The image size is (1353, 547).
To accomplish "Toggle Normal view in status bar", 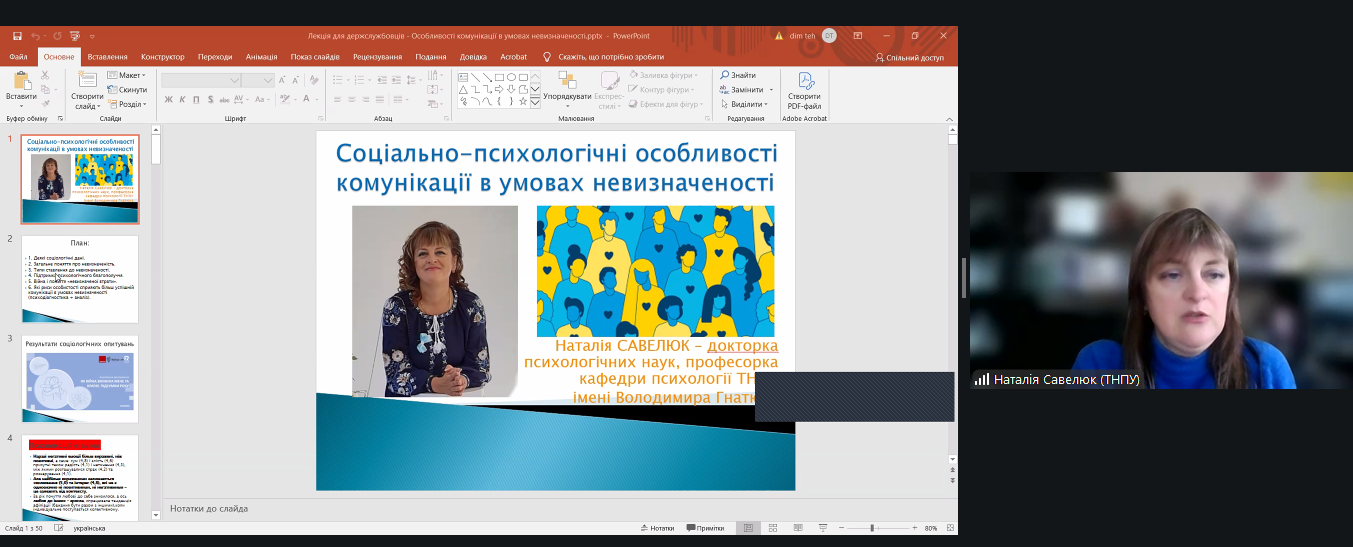I will (746, 528).
